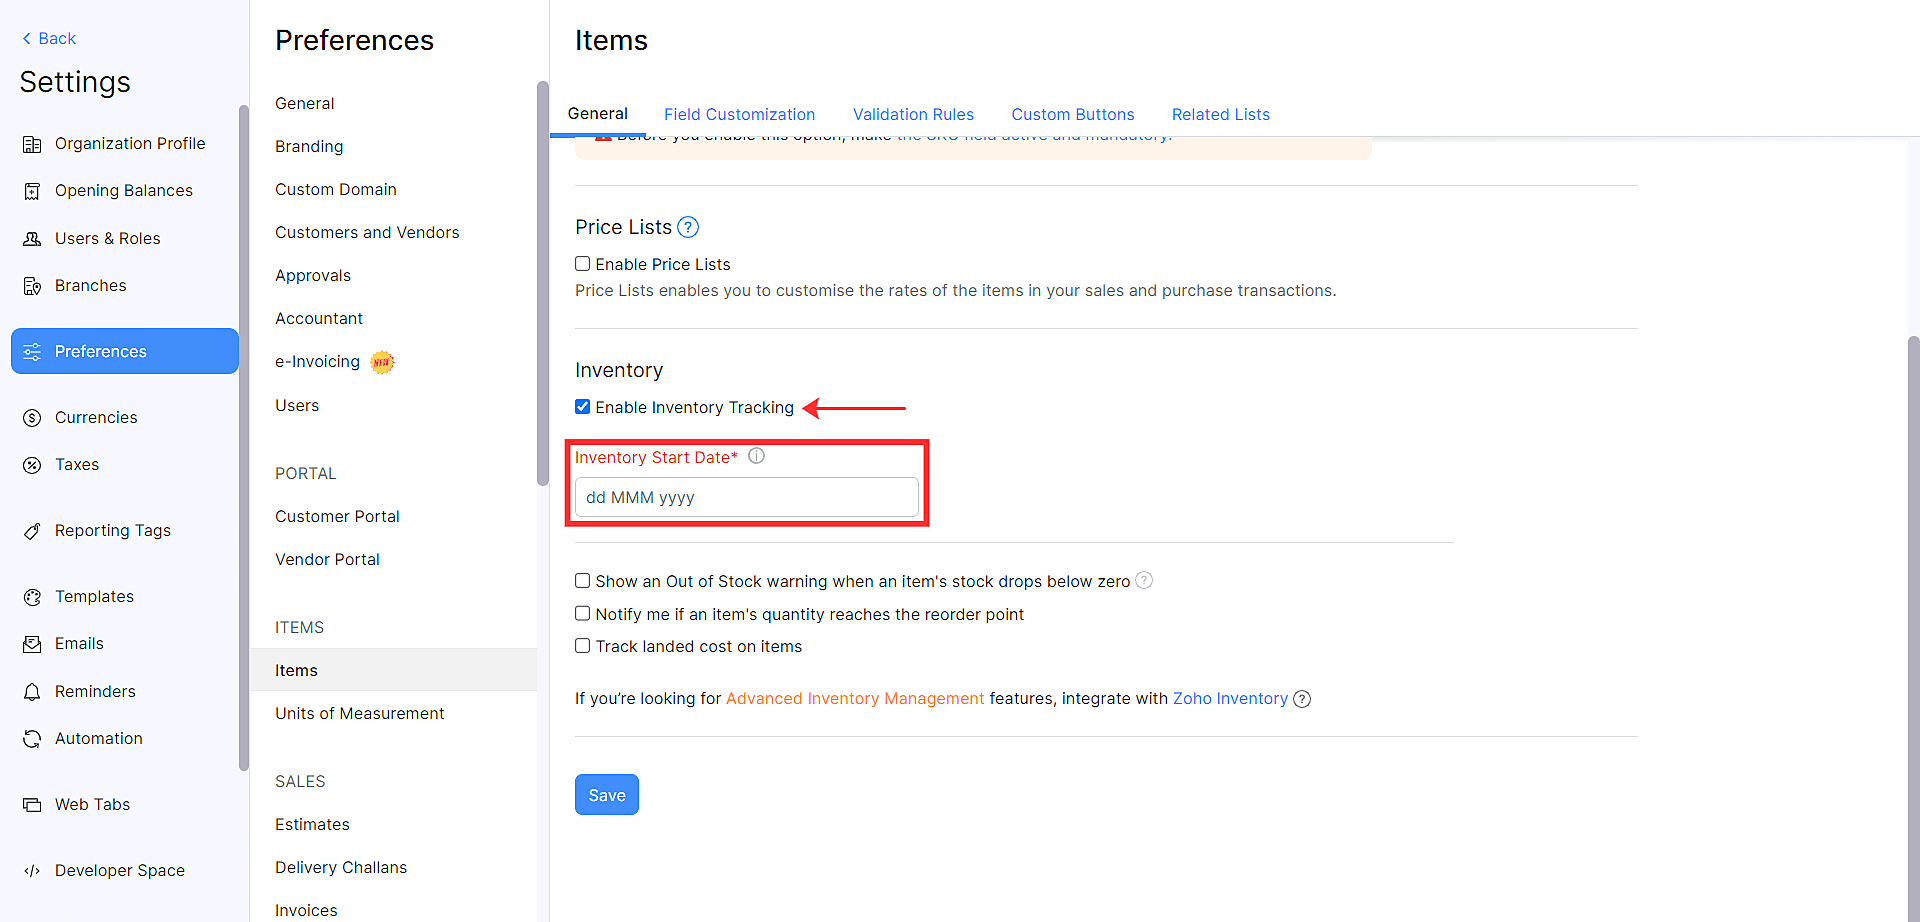Uncheck Enable Inventory Tracking

pyautogui.click(x=582, y=406)
